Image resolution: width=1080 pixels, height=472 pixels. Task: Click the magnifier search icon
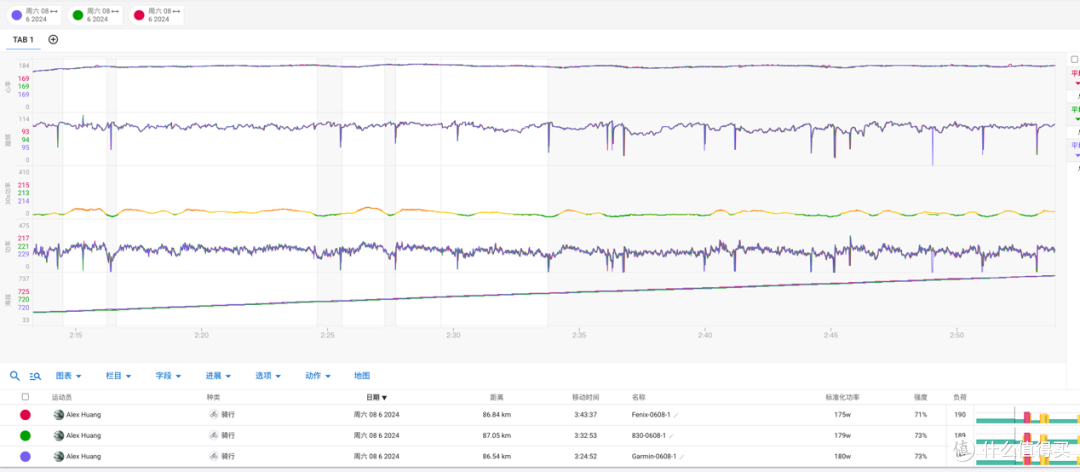pyautogui.click(x=14, y=376)
